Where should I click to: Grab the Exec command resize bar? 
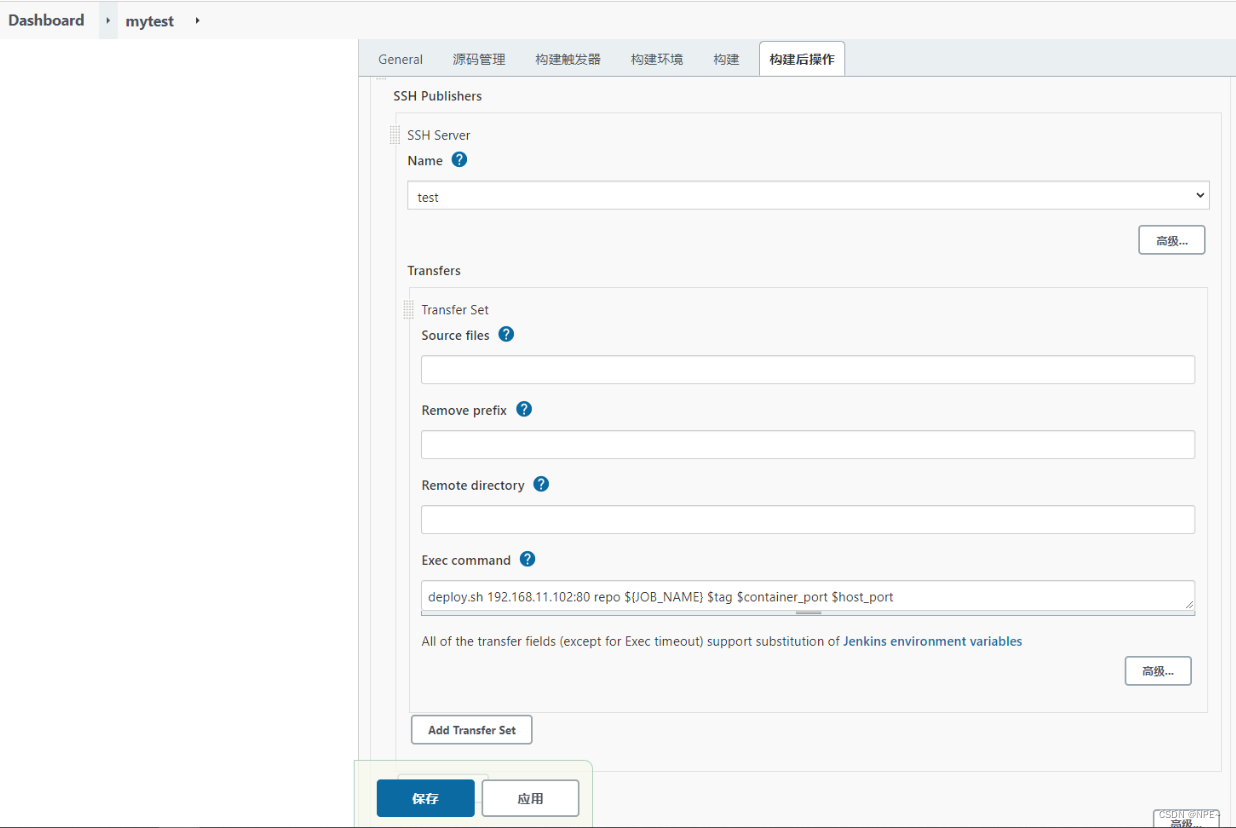[808, 613]
